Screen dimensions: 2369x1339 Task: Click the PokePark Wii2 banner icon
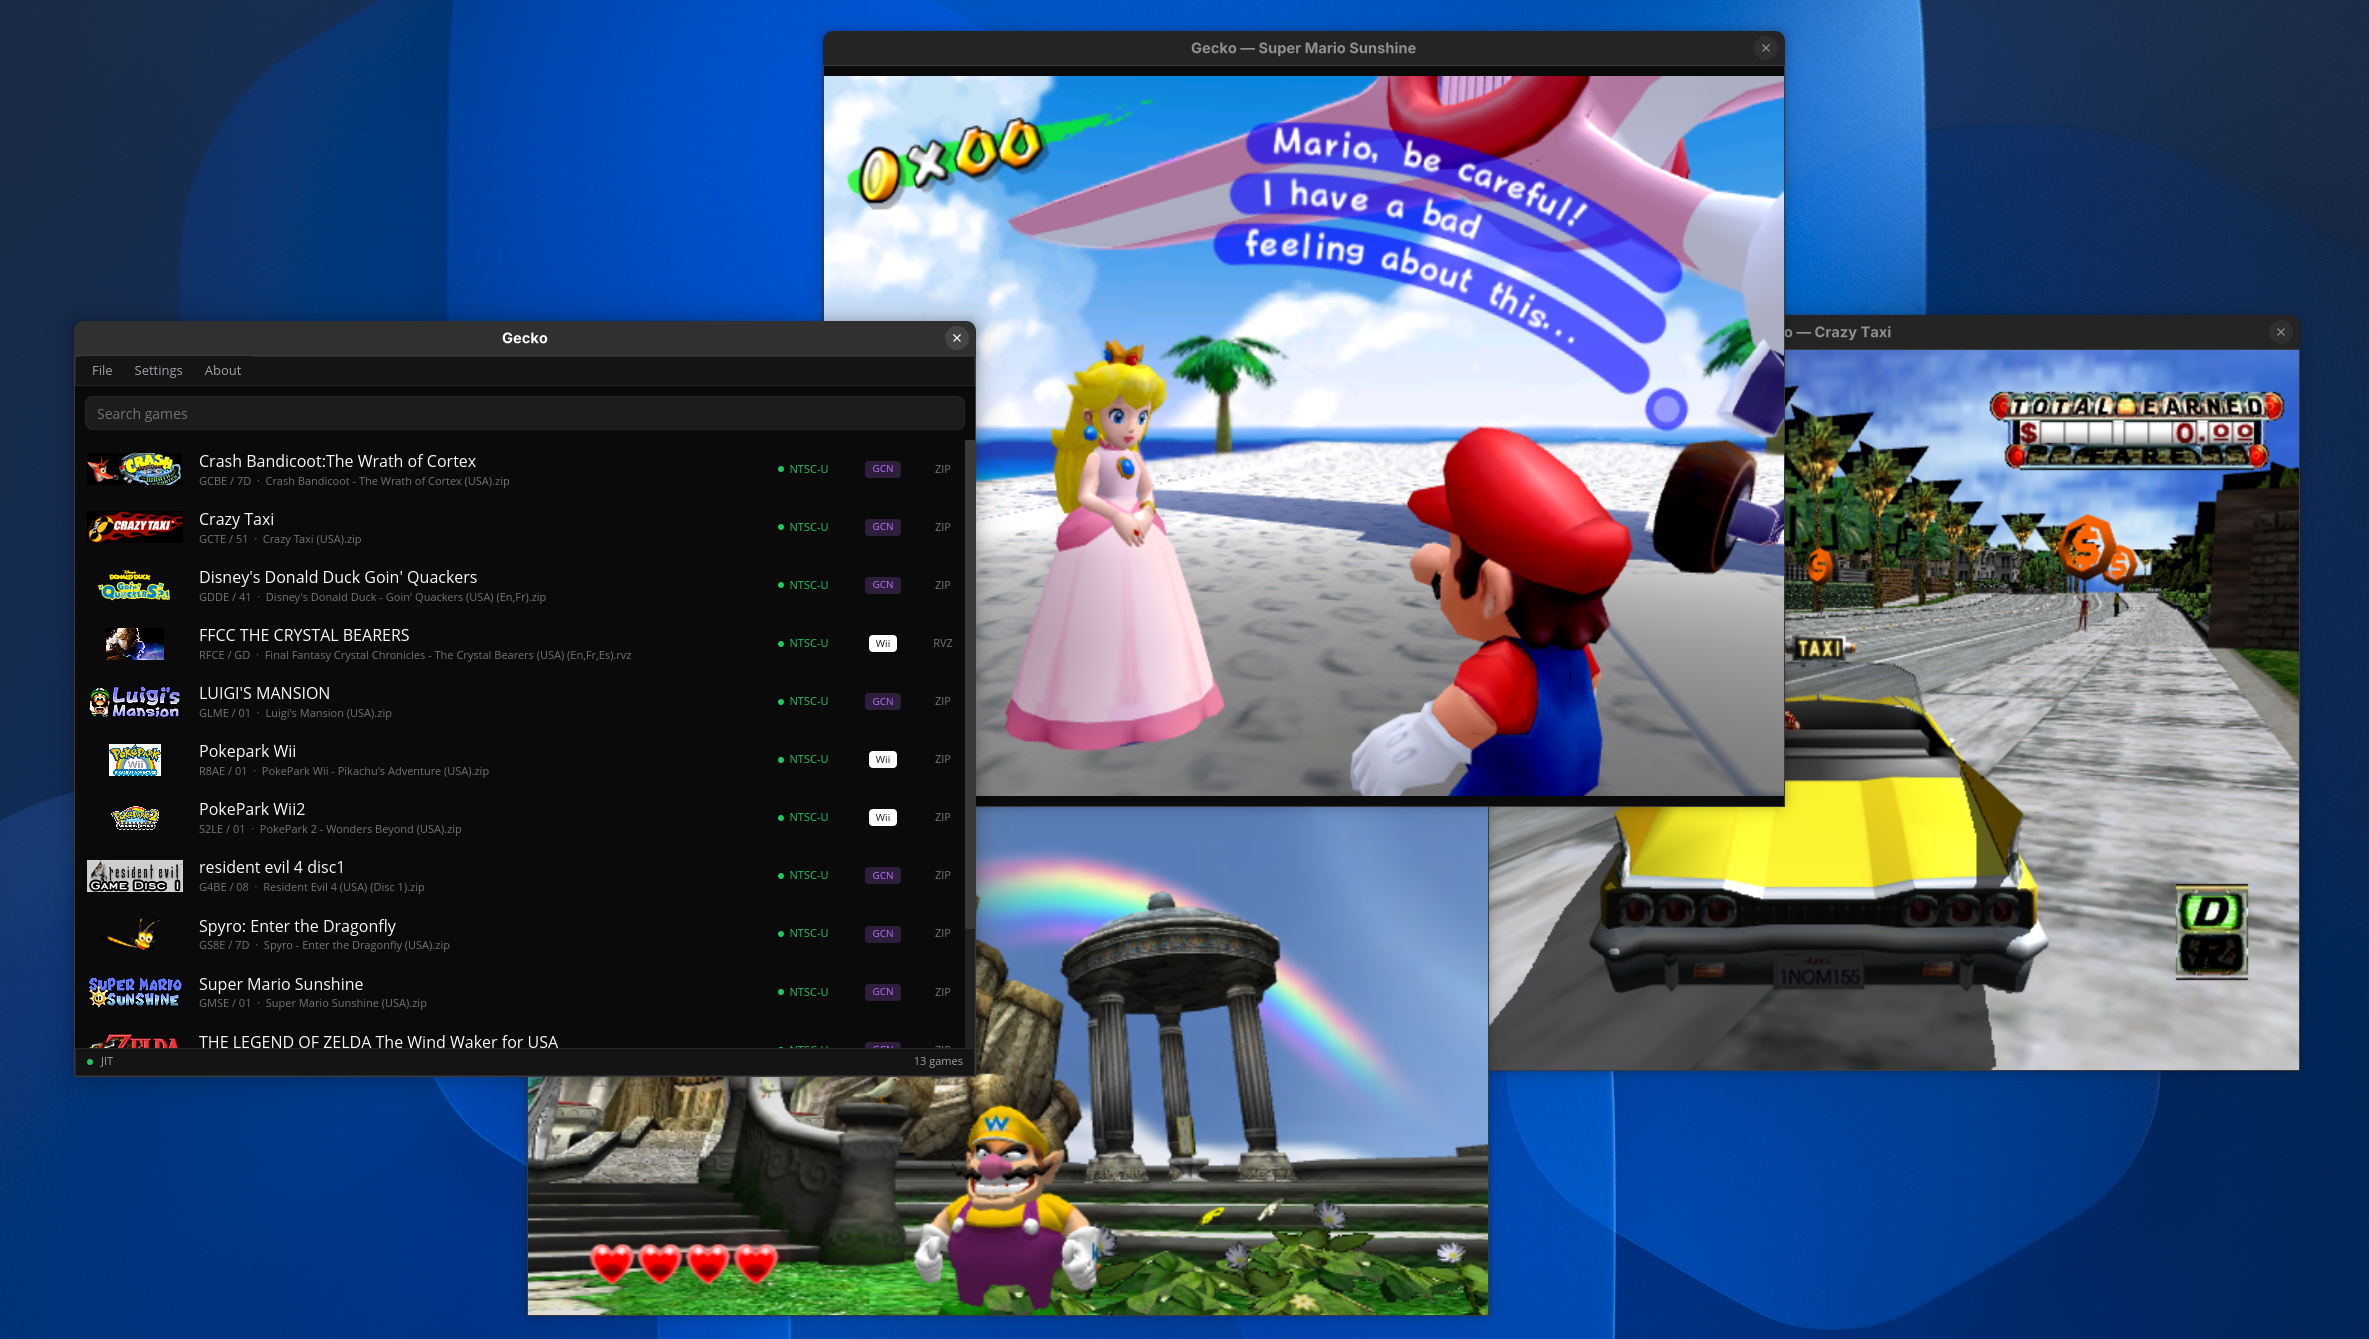(x=135, y=817)
